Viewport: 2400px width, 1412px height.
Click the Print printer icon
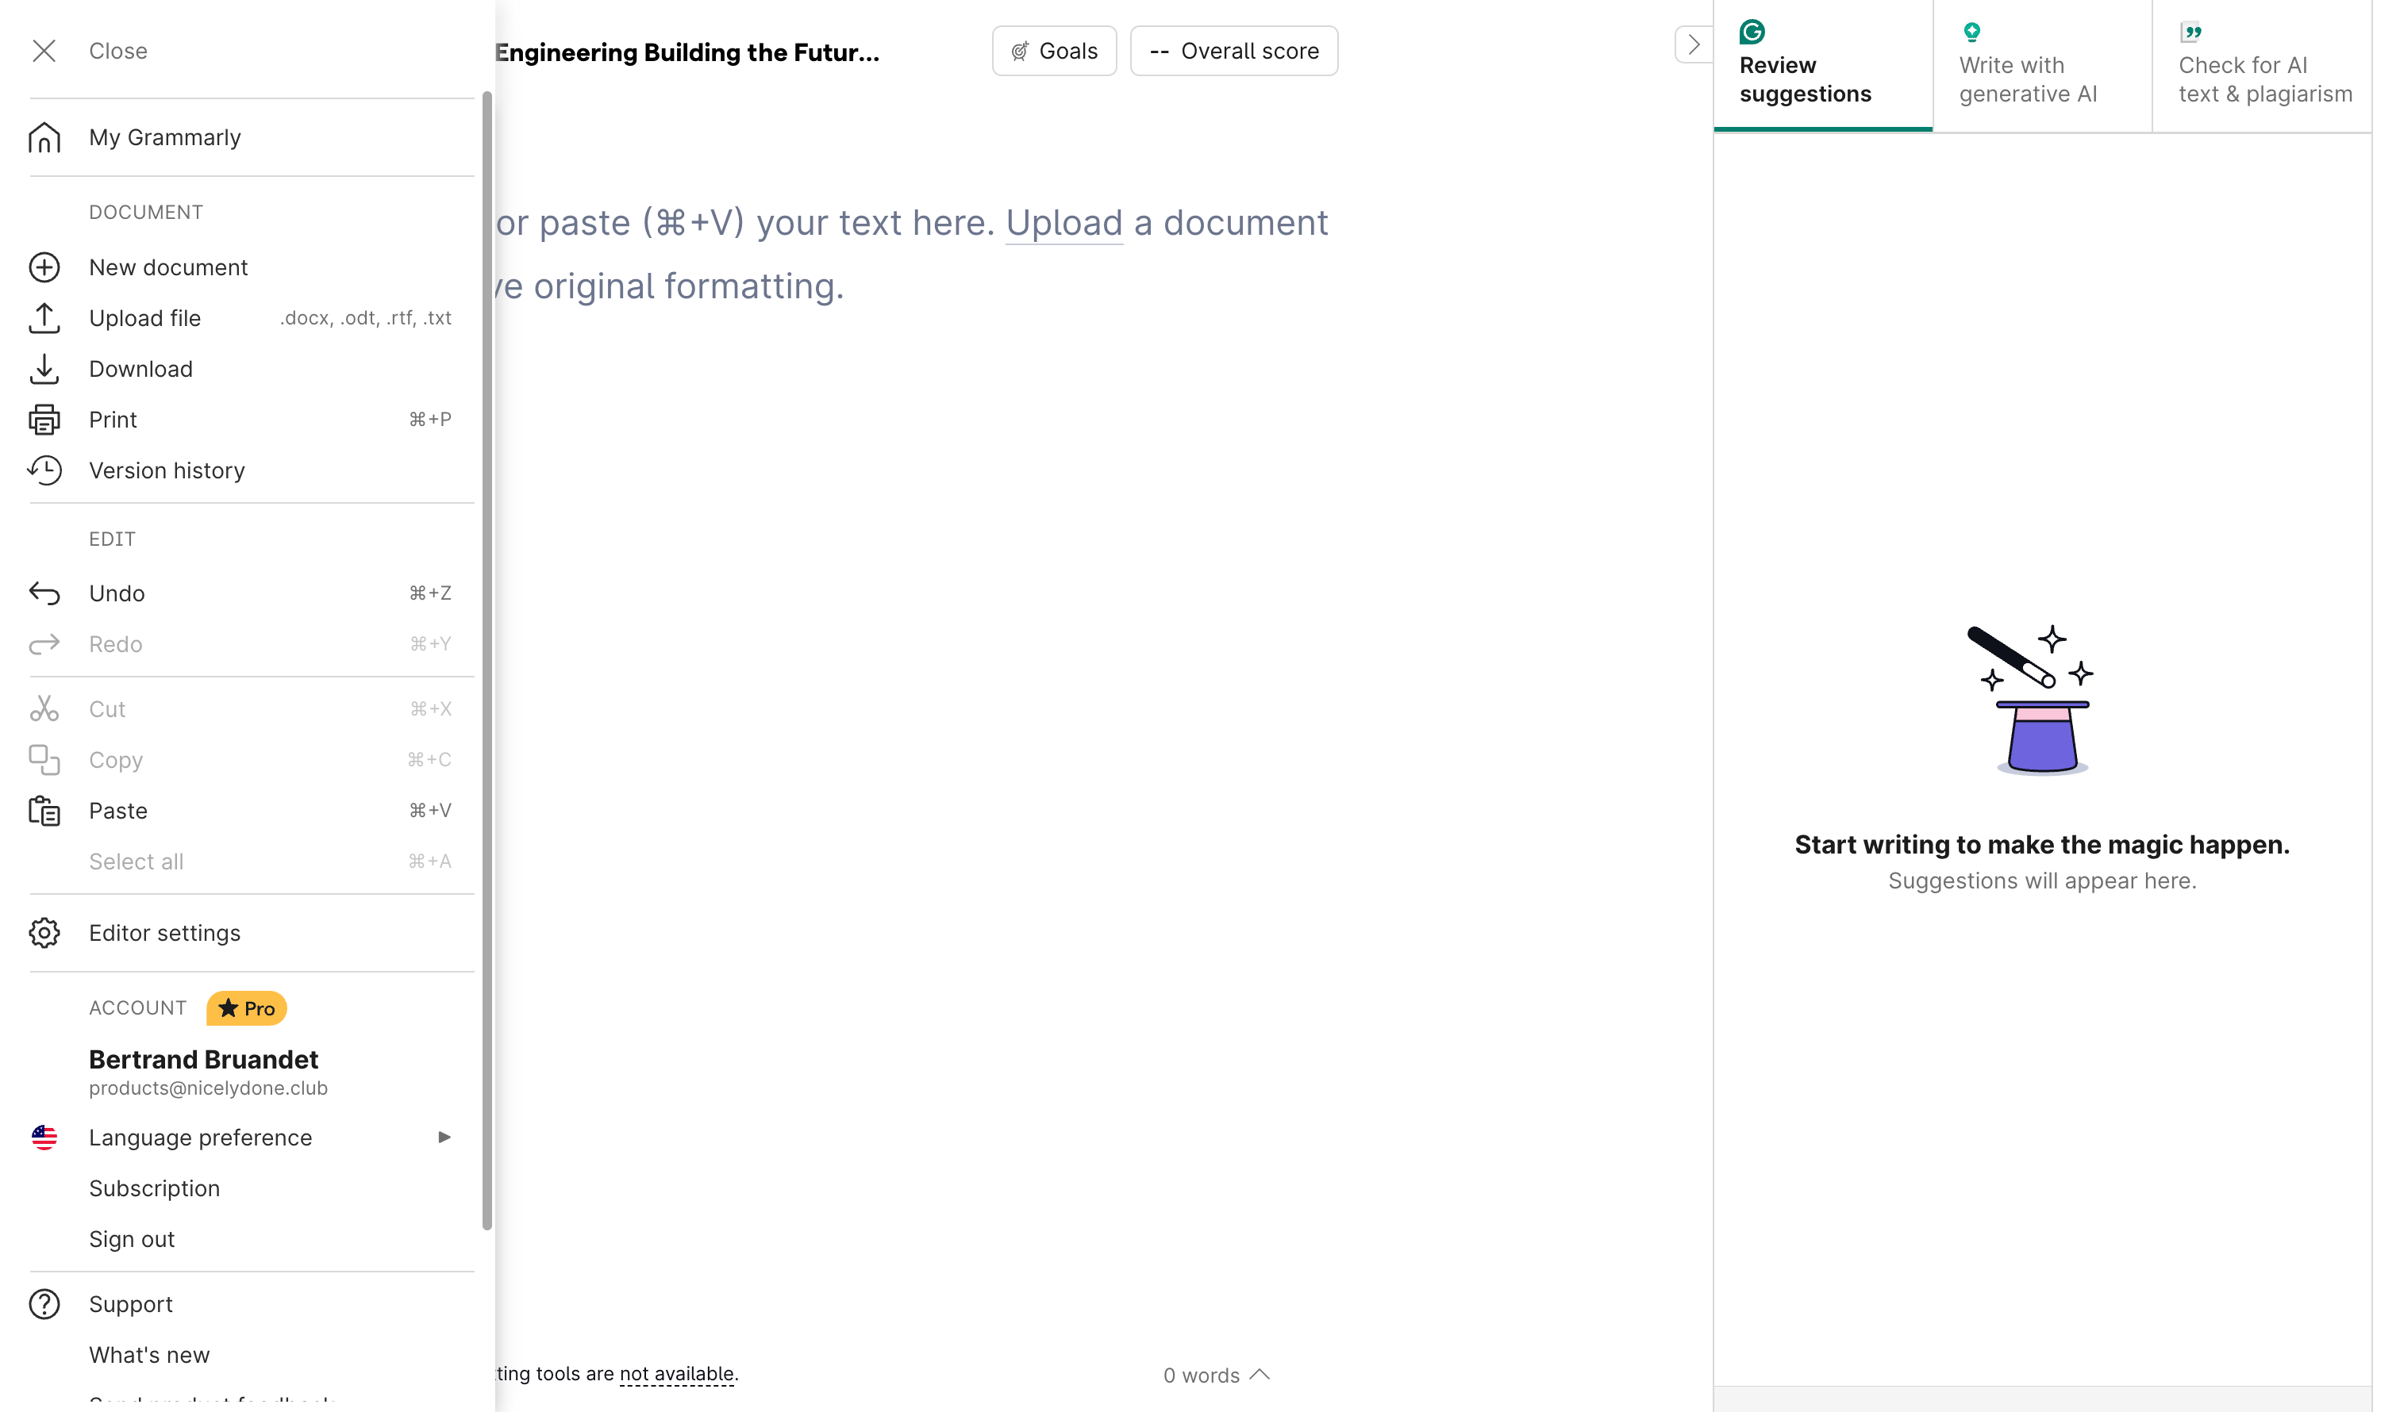click(x=44, y=420)
